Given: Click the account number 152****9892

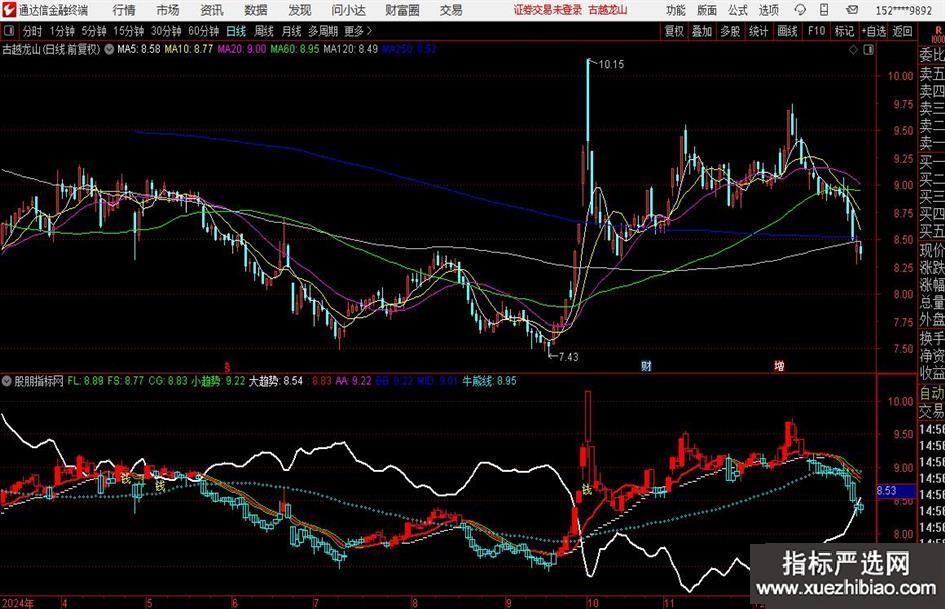Looking at the screenshot, I should [x=903, y=10].
